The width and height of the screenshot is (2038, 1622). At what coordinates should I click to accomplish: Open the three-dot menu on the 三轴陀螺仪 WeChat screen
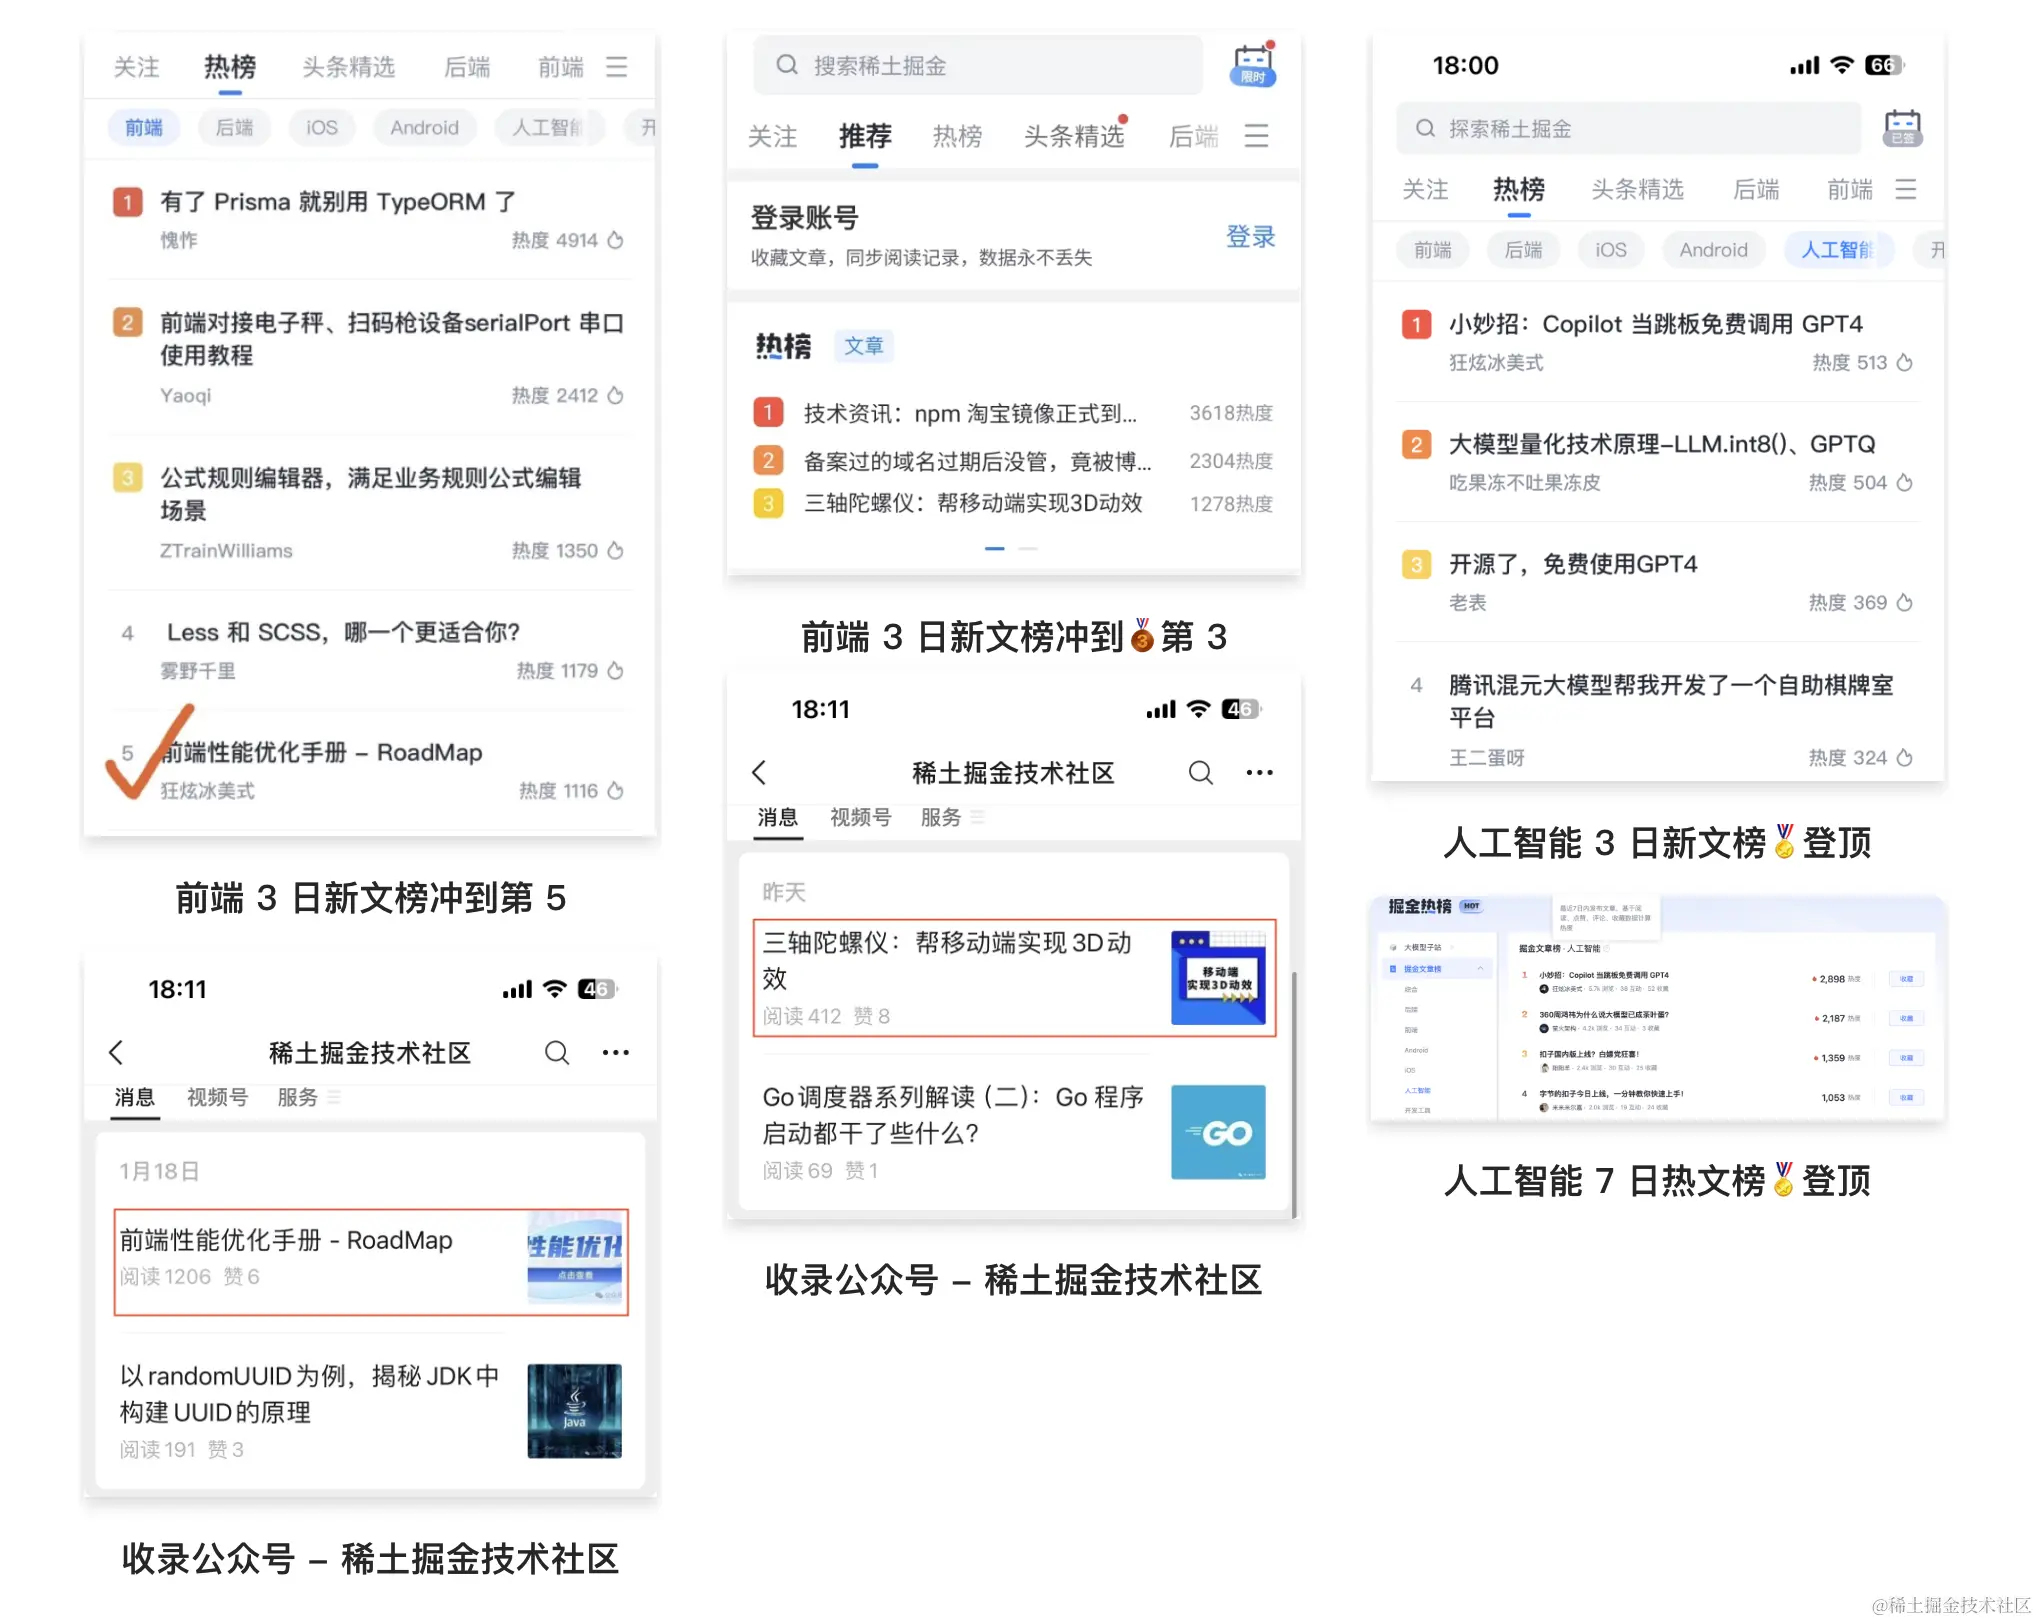[1260, 772]
